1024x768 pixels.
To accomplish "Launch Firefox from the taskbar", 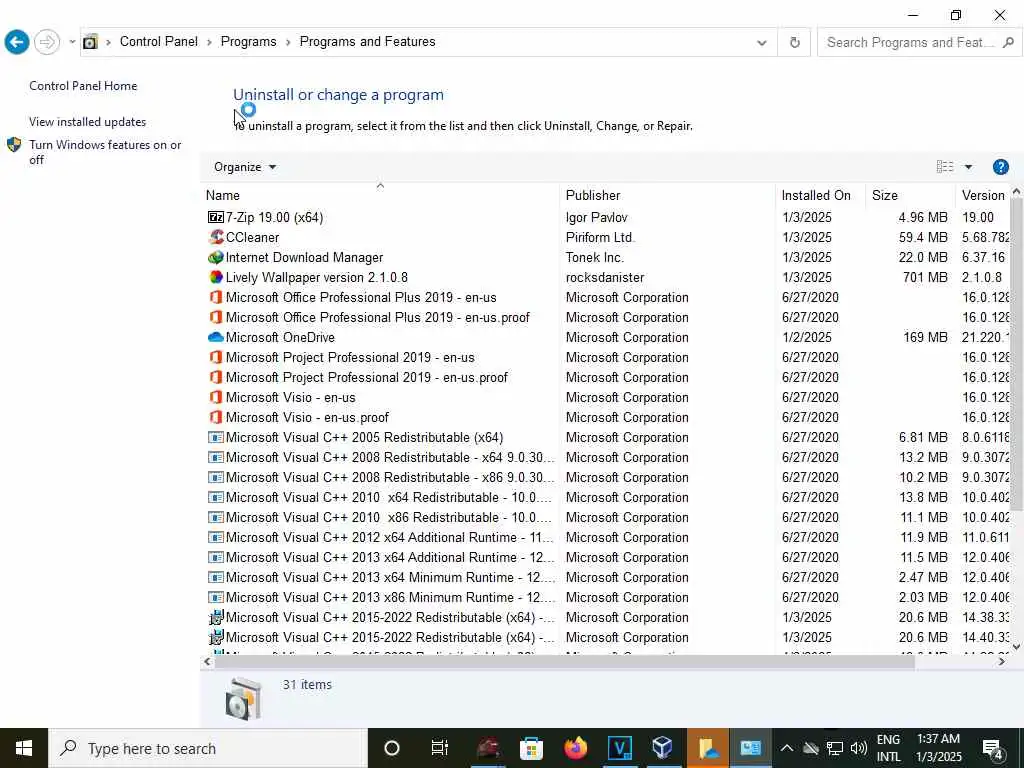I will click(575, 748).
